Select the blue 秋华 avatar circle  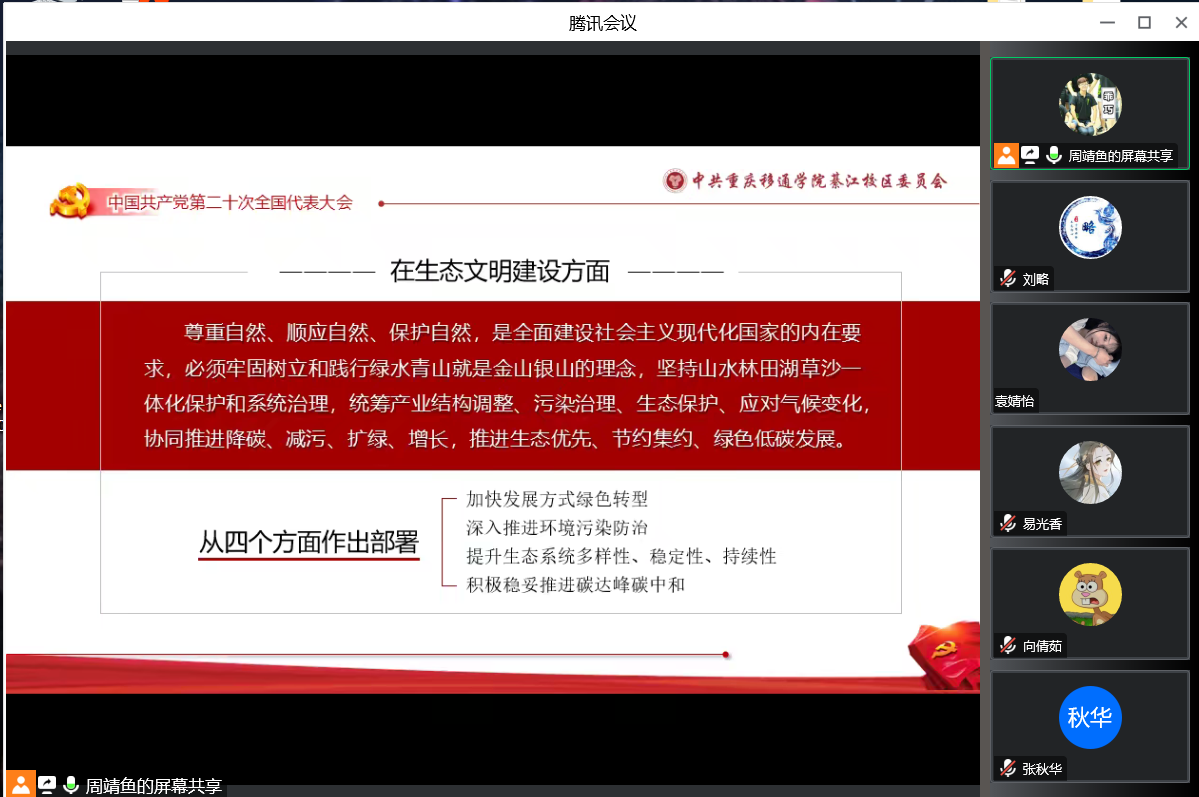pyautogui.click(x=1090, y=717)
